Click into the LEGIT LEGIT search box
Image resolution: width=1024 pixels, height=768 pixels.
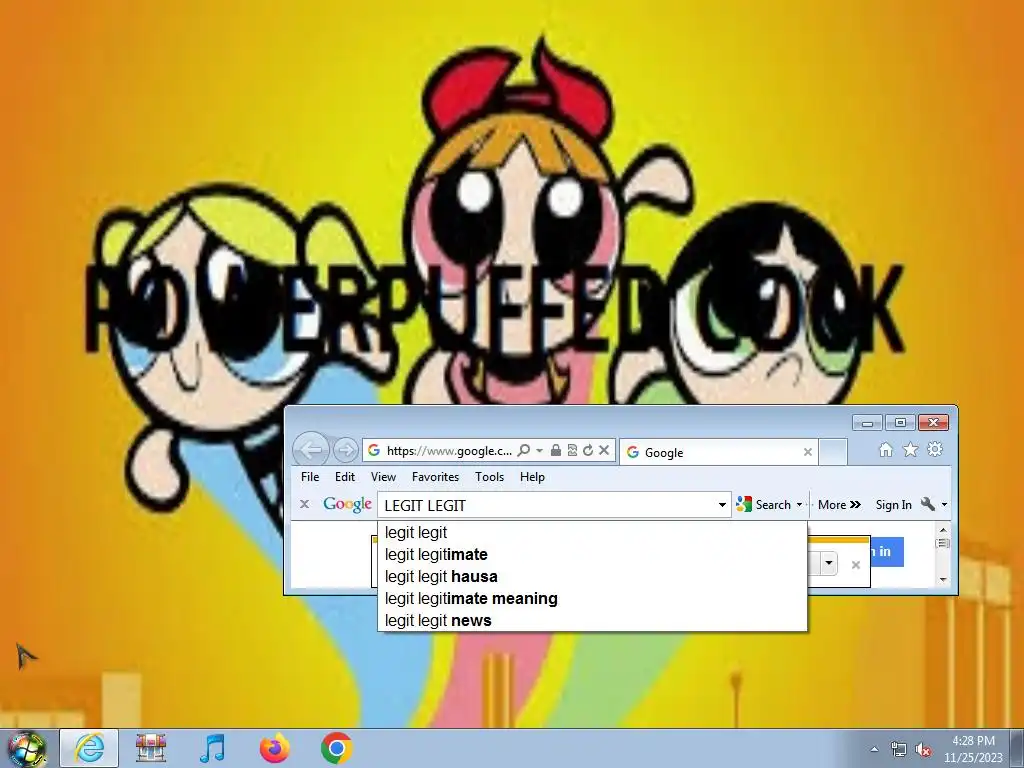click(x=546, y=505)
